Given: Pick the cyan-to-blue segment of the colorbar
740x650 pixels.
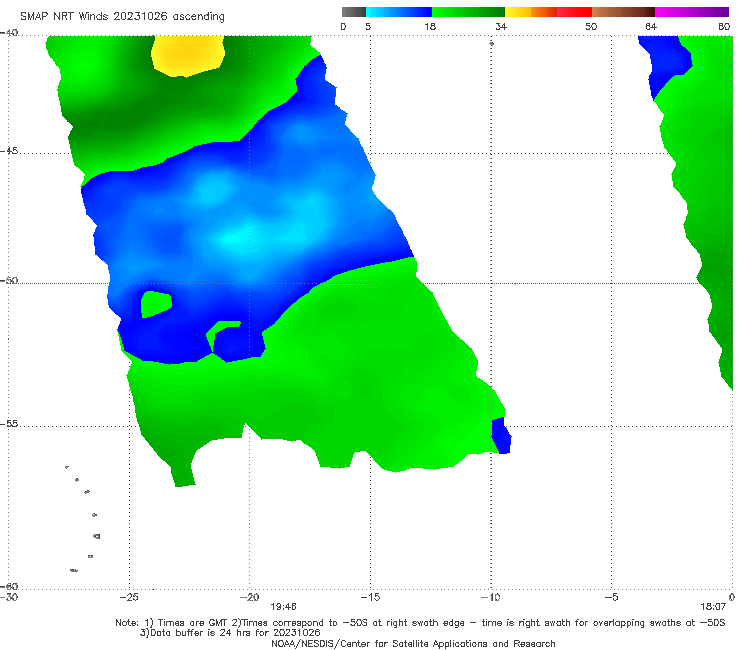Looking at the screenshot, I should coord(399,12).
